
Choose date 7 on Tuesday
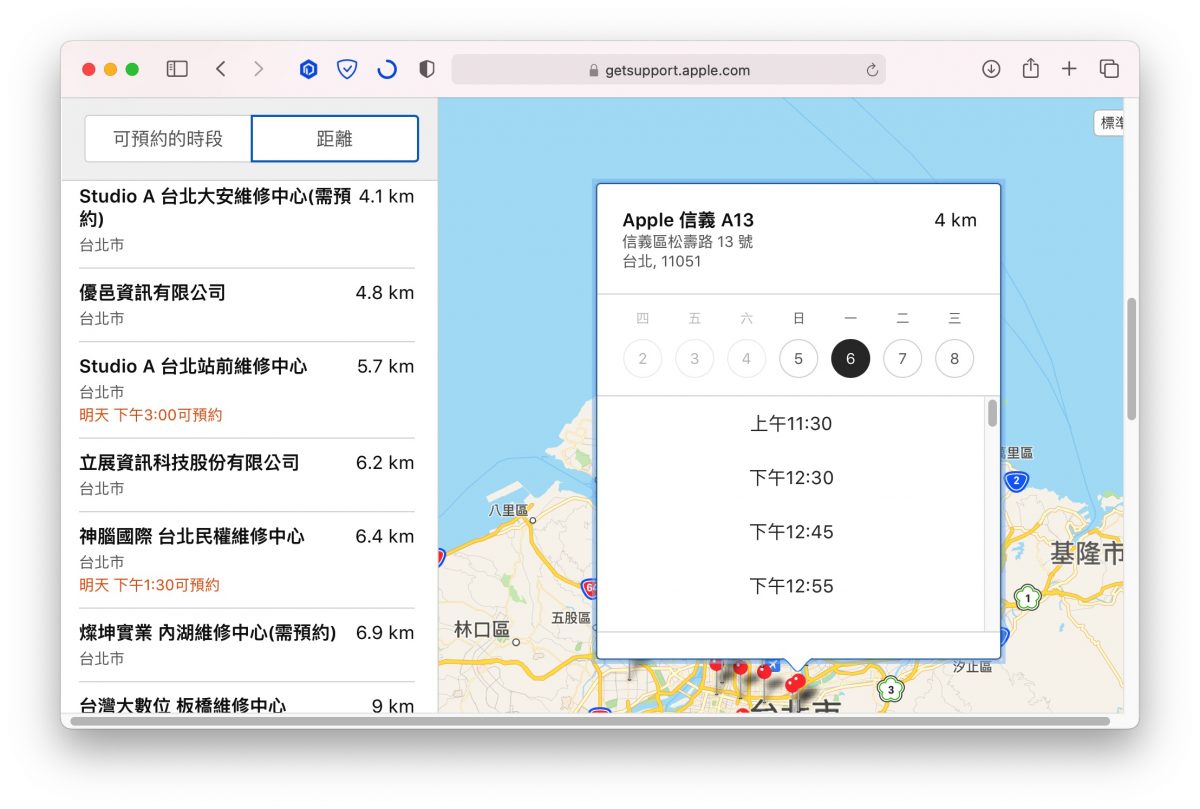[902, 358]
